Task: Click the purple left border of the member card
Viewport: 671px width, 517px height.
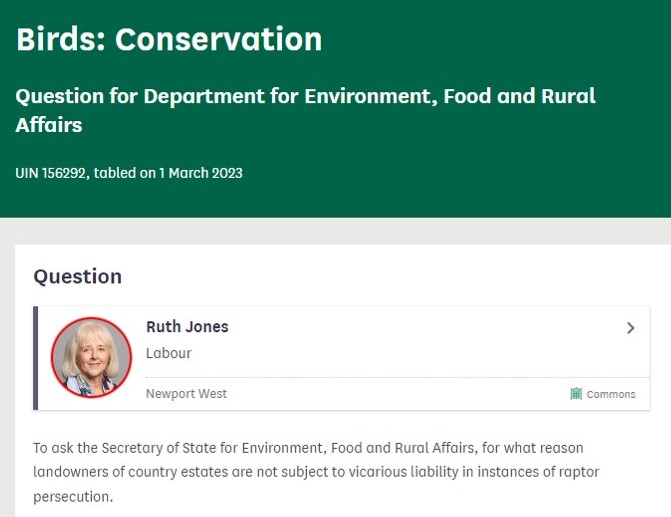Action: point(36,357)
